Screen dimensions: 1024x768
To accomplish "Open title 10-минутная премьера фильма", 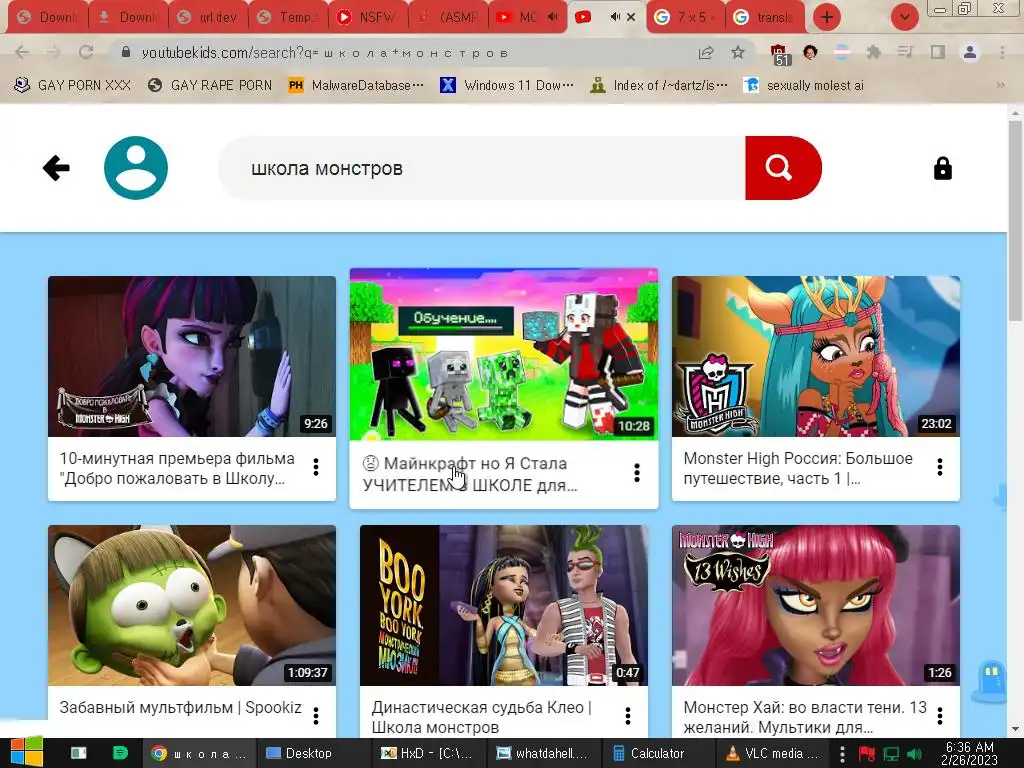I will point(177,468).
